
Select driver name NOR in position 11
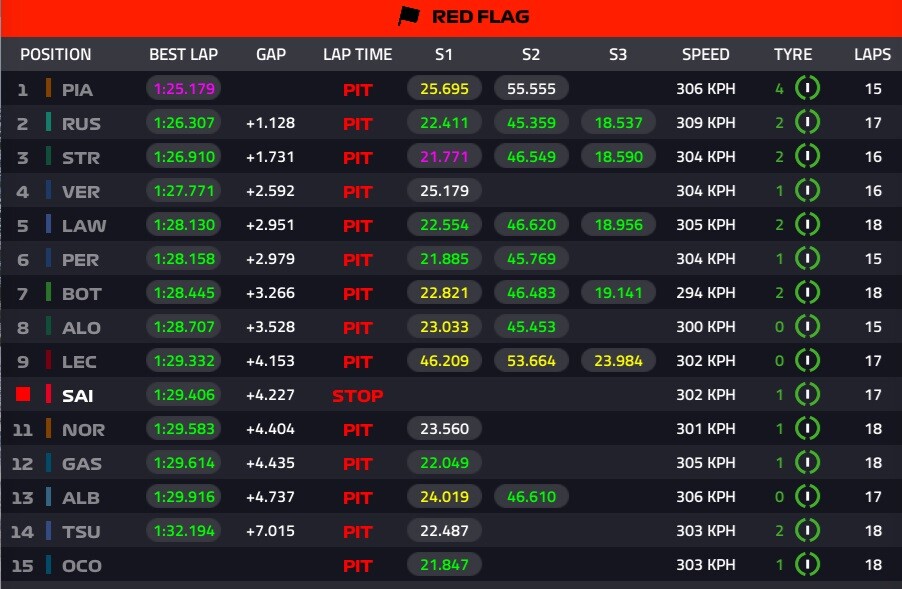tap(83, 429)
